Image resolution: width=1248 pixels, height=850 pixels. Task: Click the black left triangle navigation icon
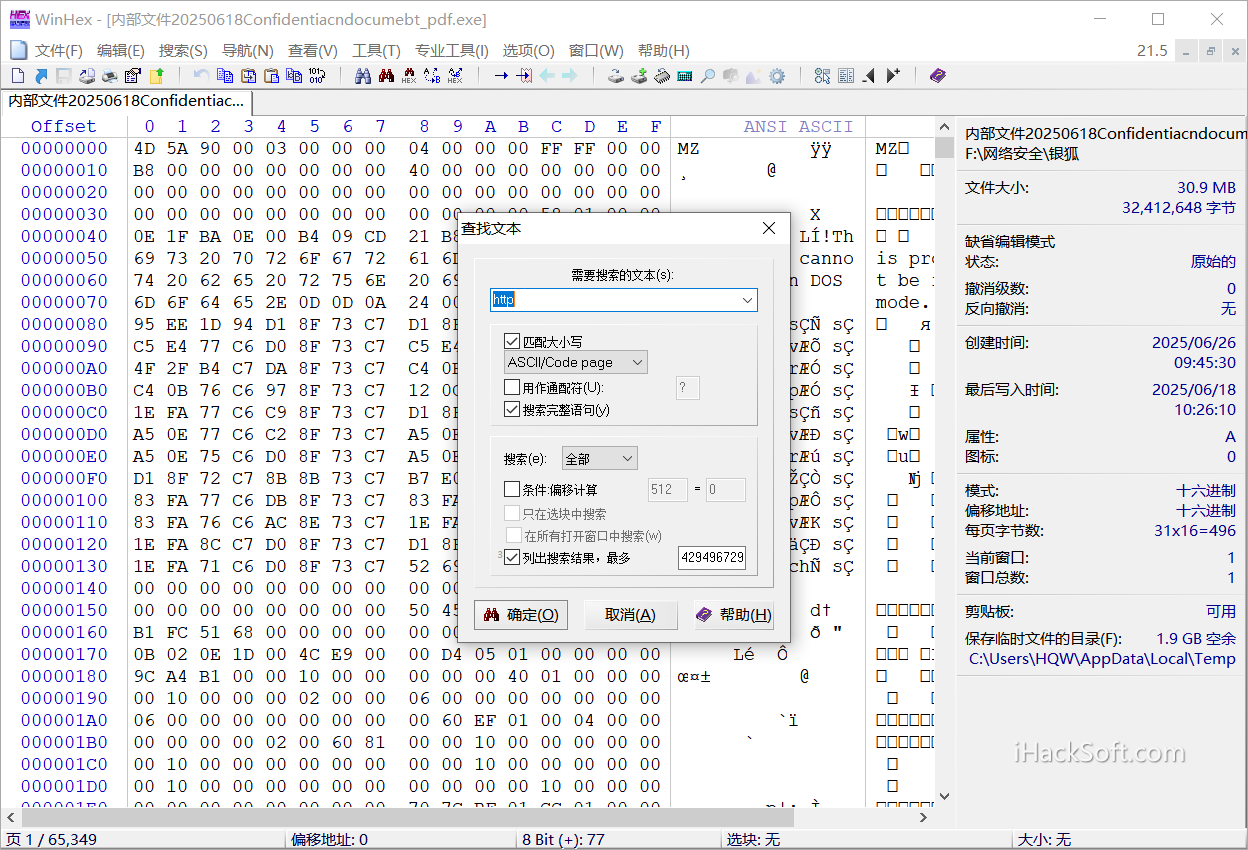tap(869, 76)
